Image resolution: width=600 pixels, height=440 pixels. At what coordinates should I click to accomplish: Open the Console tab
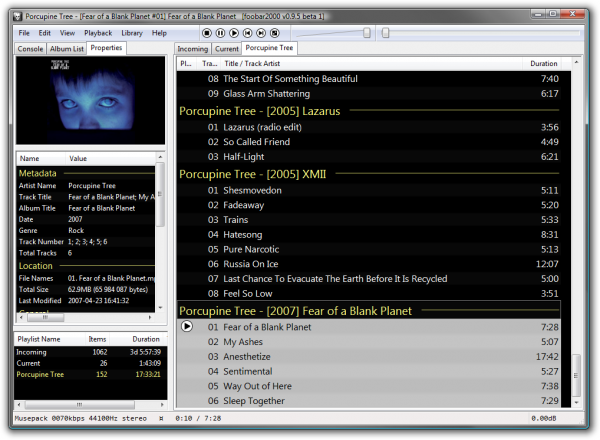click(30, 48)
